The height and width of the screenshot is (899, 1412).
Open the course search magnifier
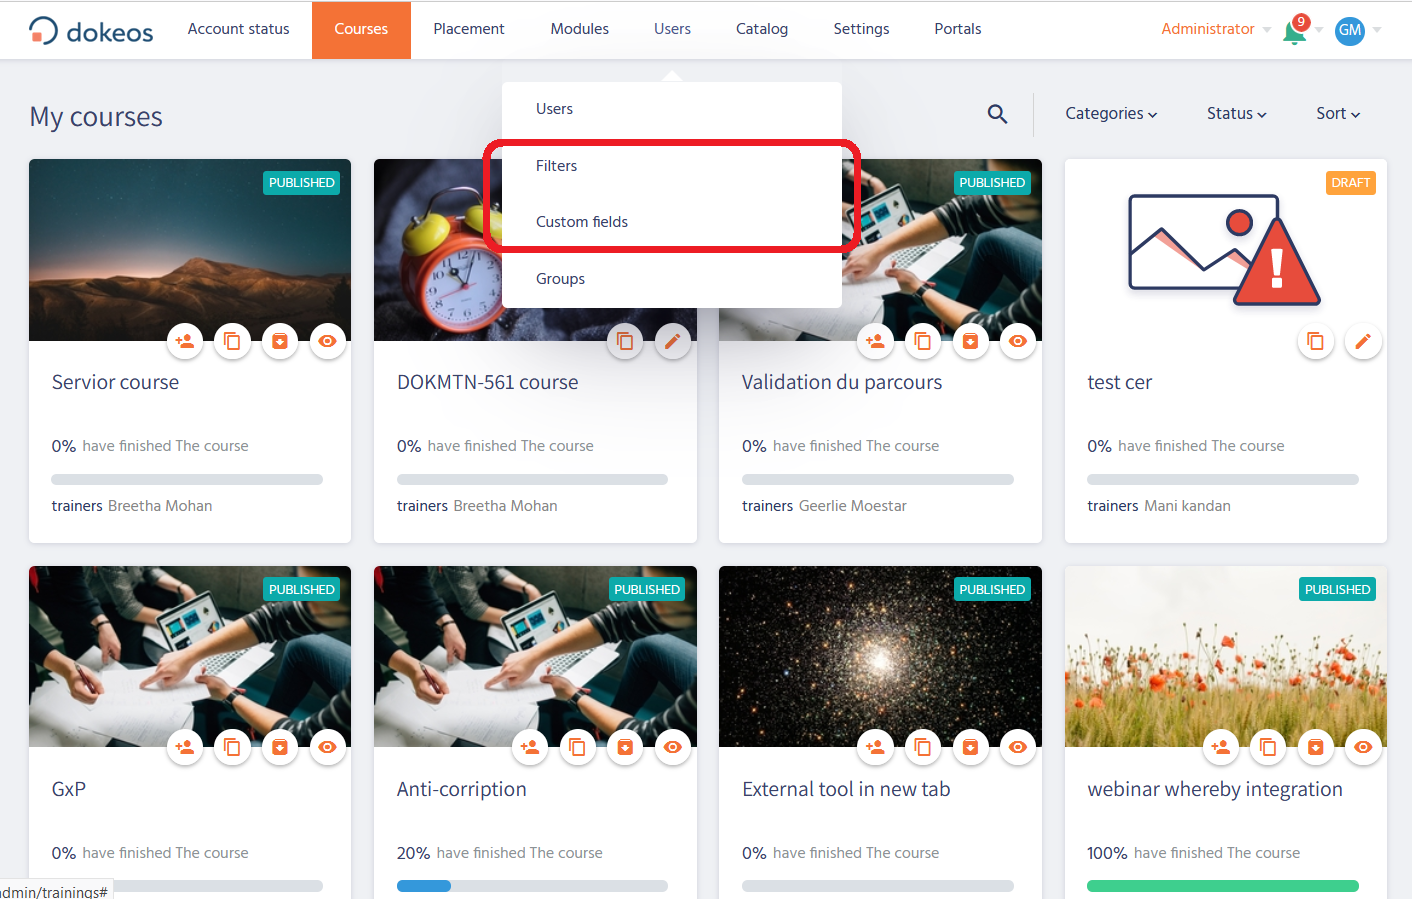[x=997, y=114]
